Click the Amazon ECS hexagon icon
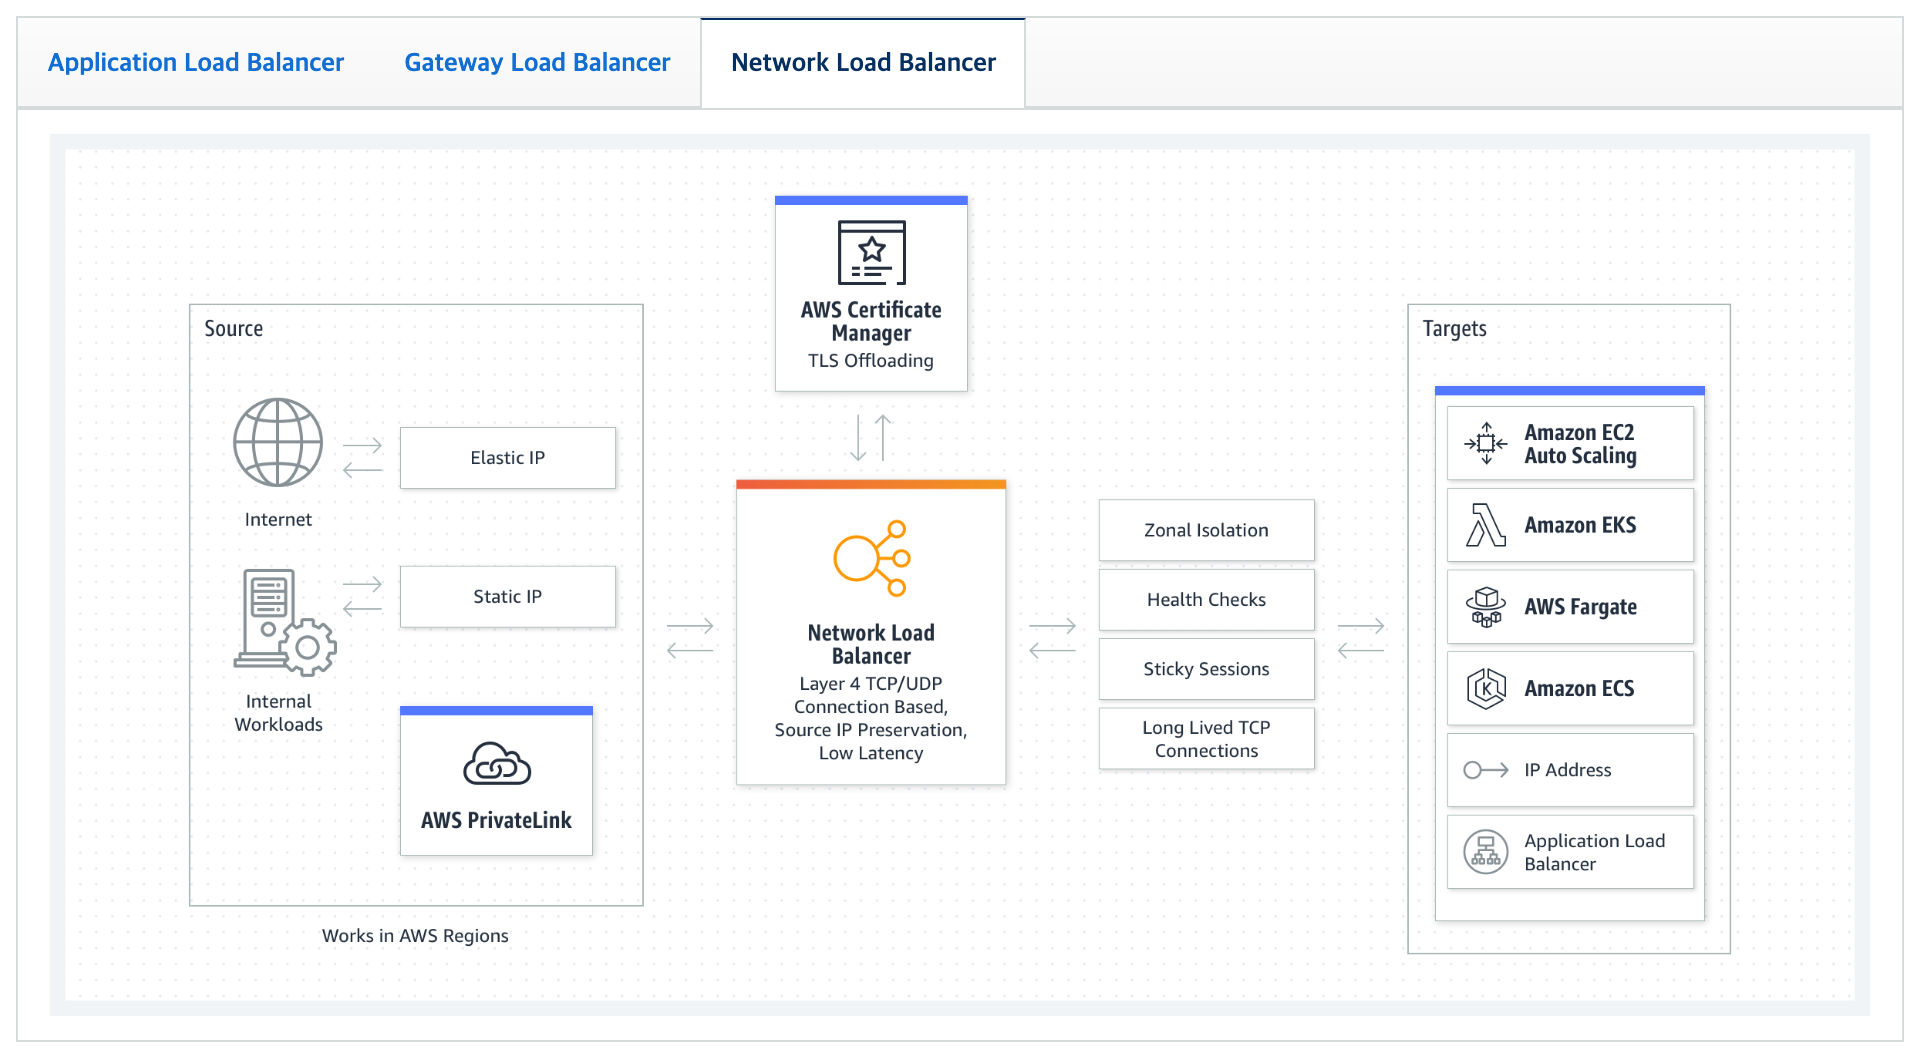The width and height of the screenshot is (1928, 1060). tap(1486, 689)
